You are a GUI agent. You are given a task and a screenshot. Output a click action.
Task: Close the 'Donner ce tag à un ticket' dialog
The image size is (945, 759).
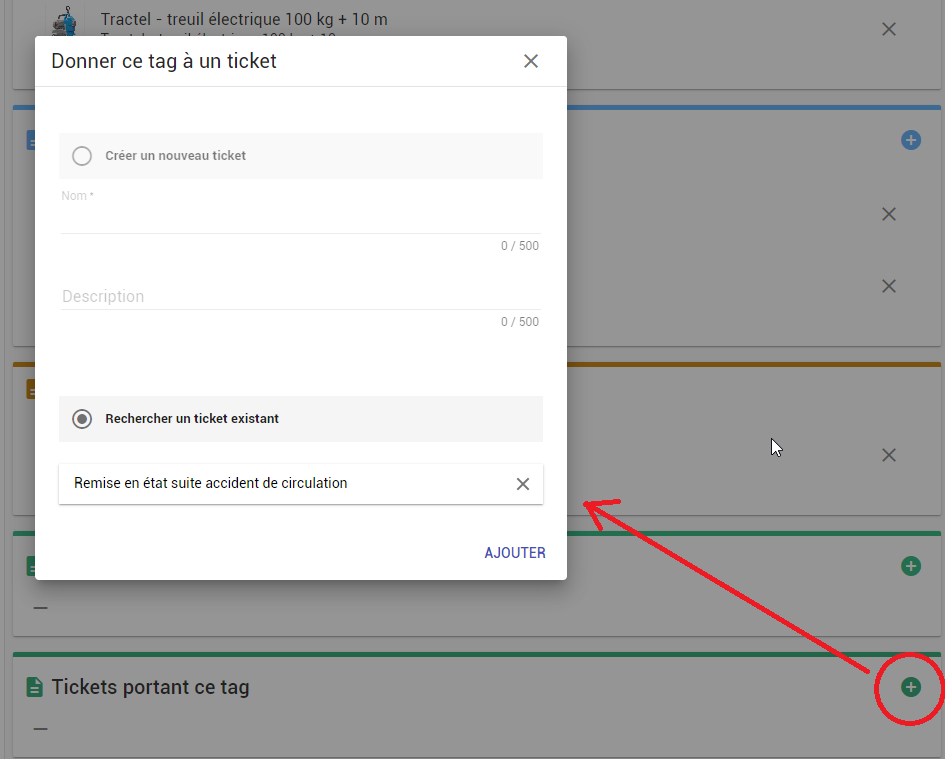point(530,61)
